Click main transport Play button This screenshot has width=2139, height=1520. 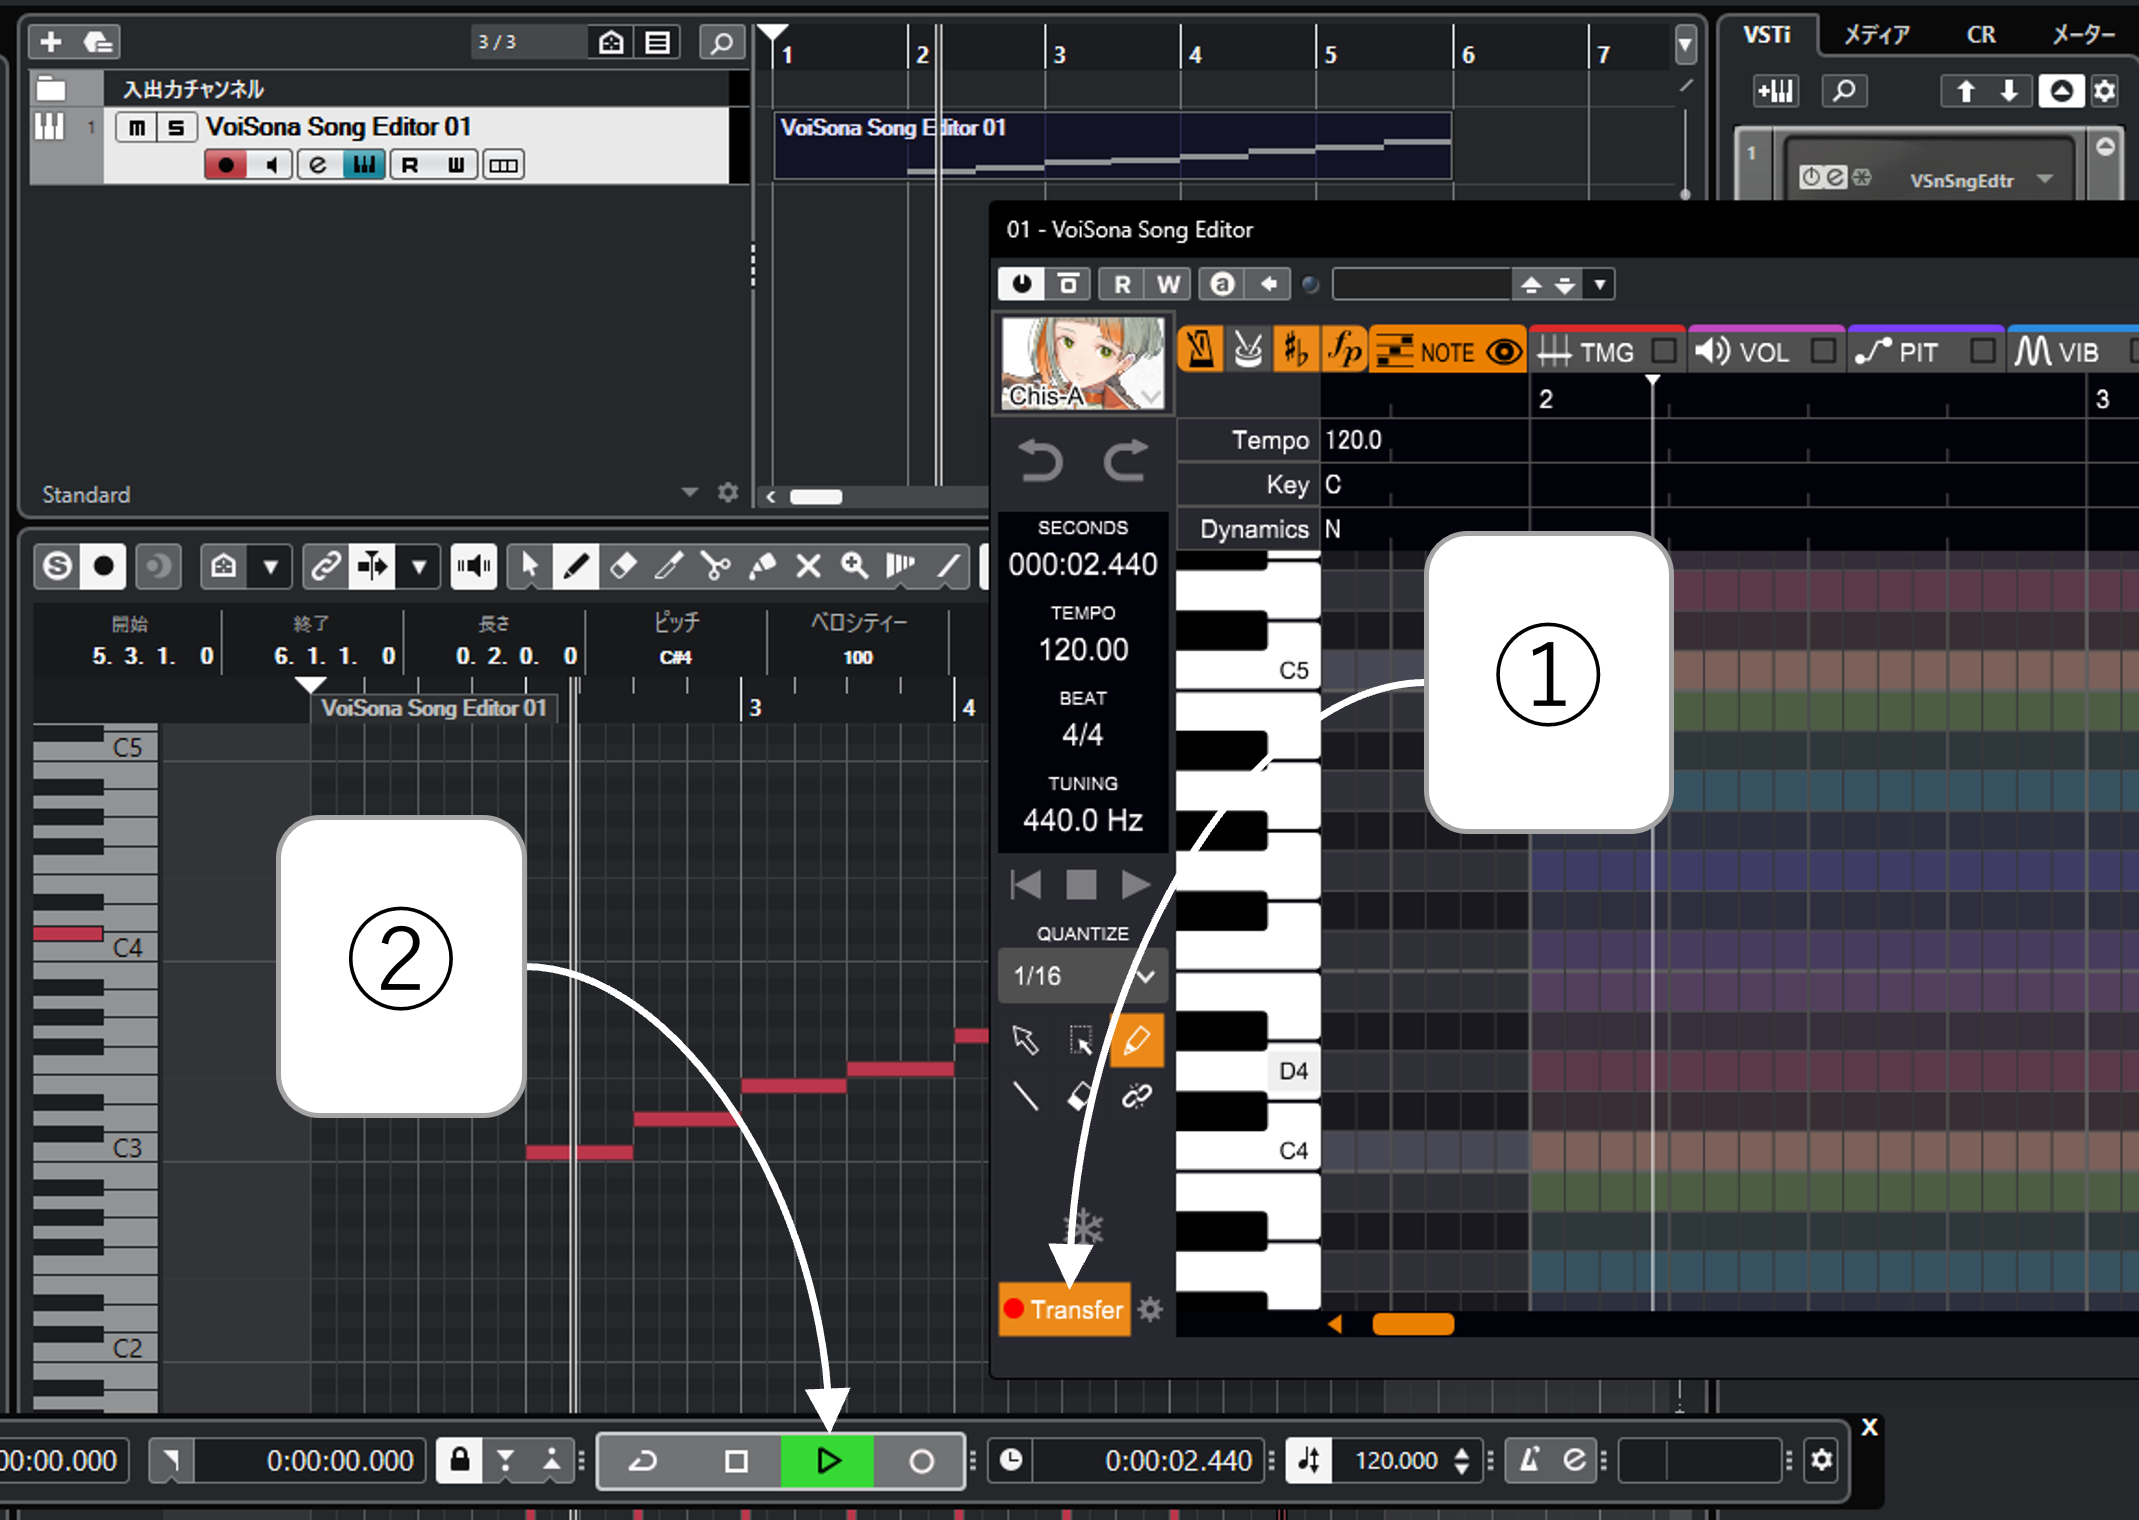pyautogui.click(x=828, y=1461)
